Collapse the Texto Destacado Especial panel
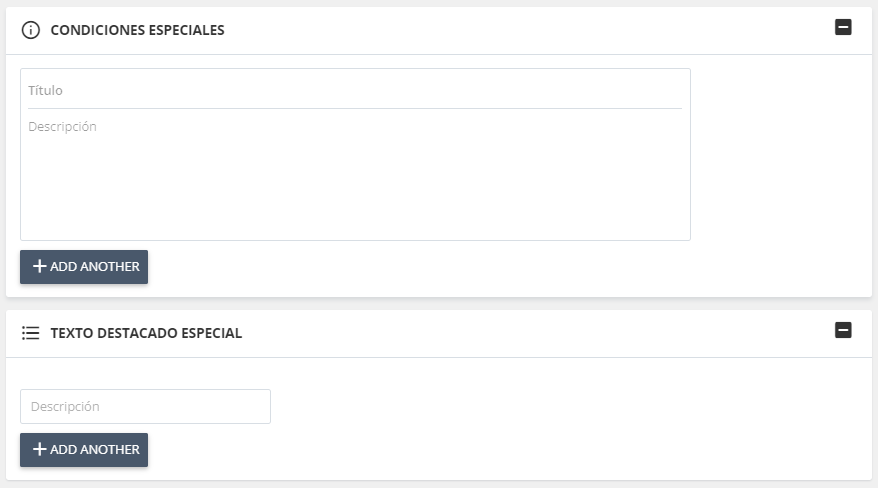 tap(843, 330)
